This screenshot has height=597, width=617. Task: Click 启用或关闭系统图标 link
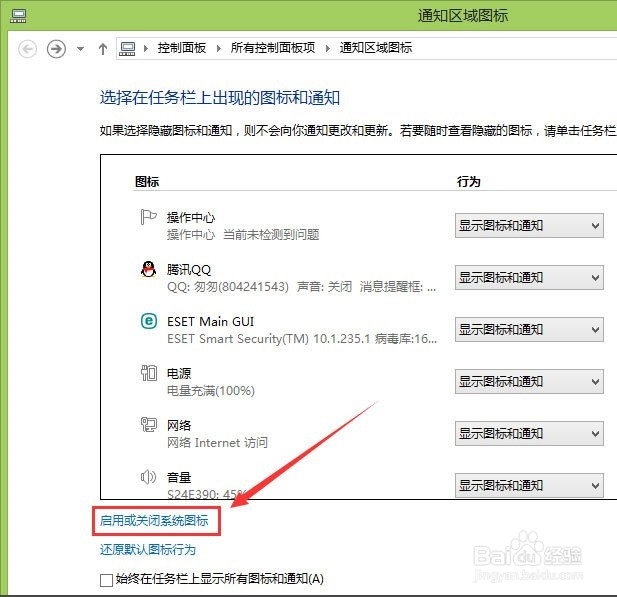(x=154, y=521)
